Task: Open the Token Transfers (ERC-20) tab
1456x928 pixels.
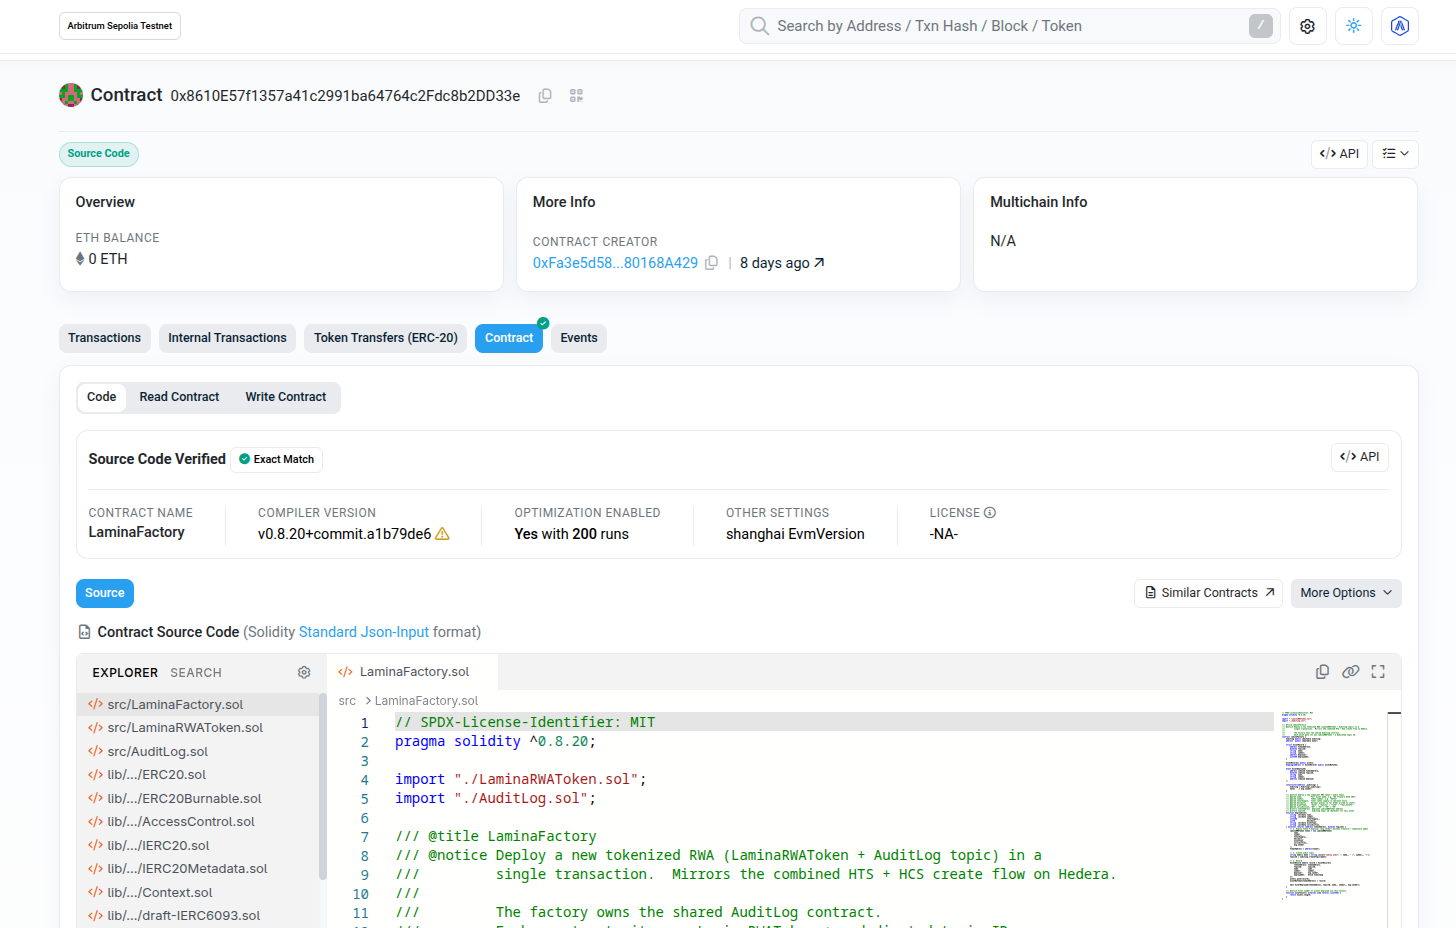Action: (386, 338)
